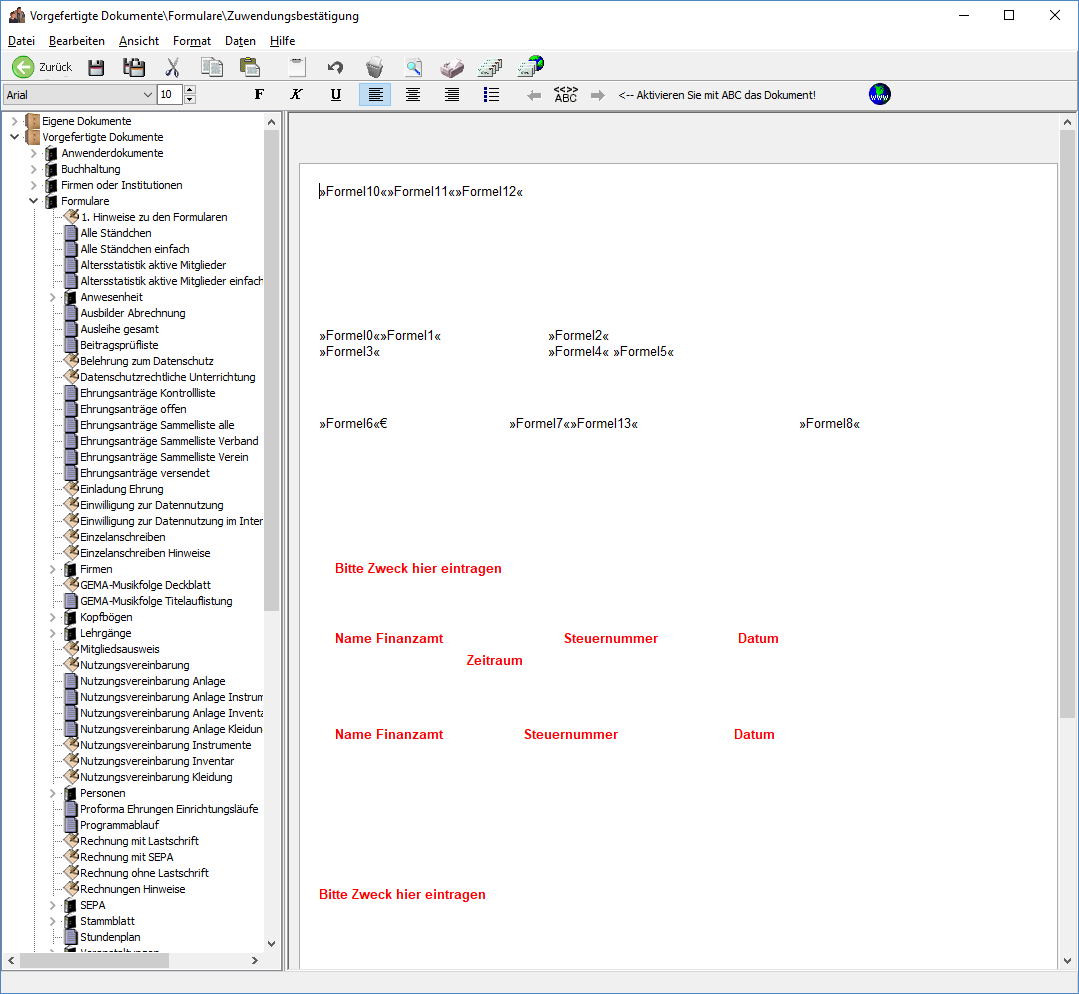Click the clipboard paste icon

point(250,67)
